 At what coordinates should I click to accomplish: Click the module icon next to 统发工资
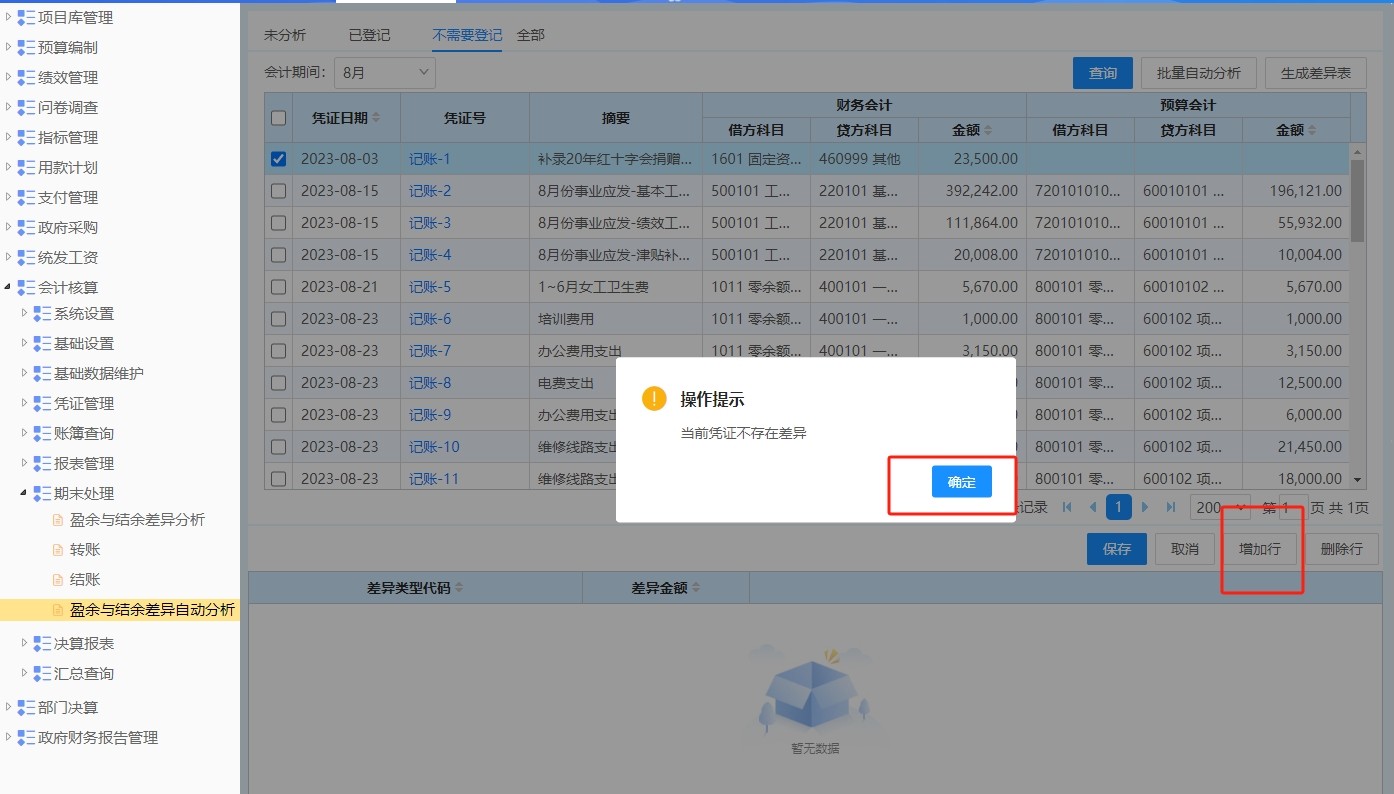point(26,257)
